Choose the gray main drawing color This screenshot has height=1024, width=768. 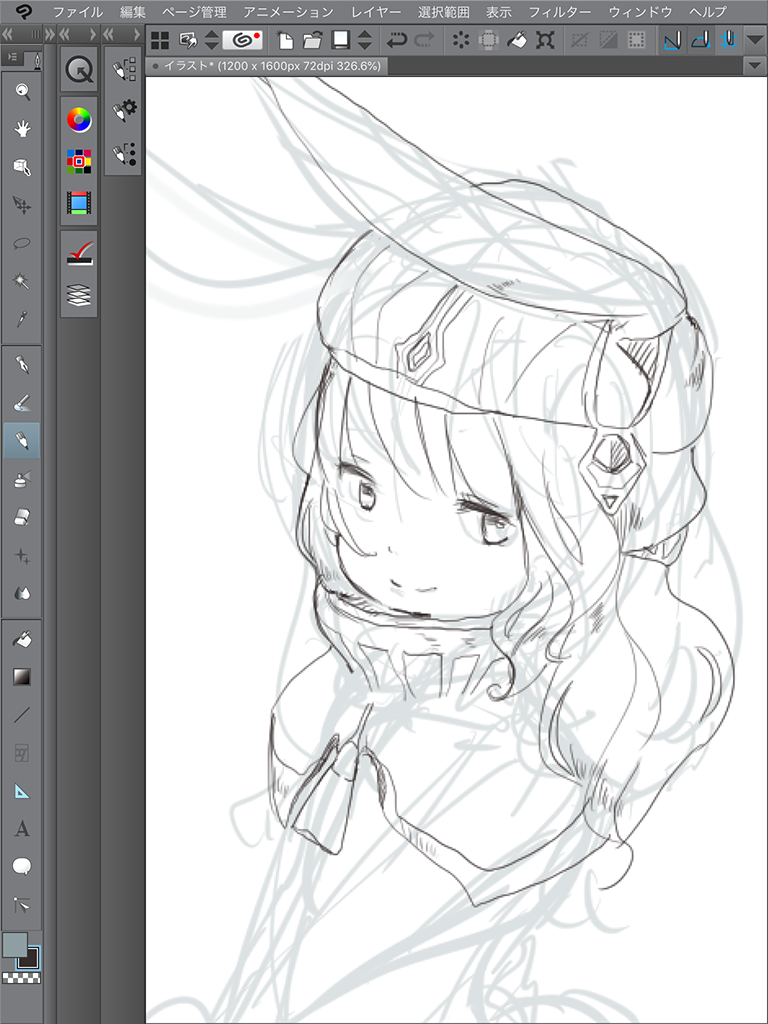(14, 944)
